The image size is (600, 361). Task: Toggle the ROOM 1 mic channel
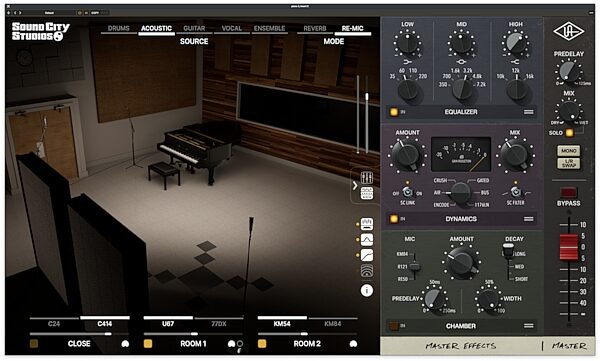(x=148, y=344)
